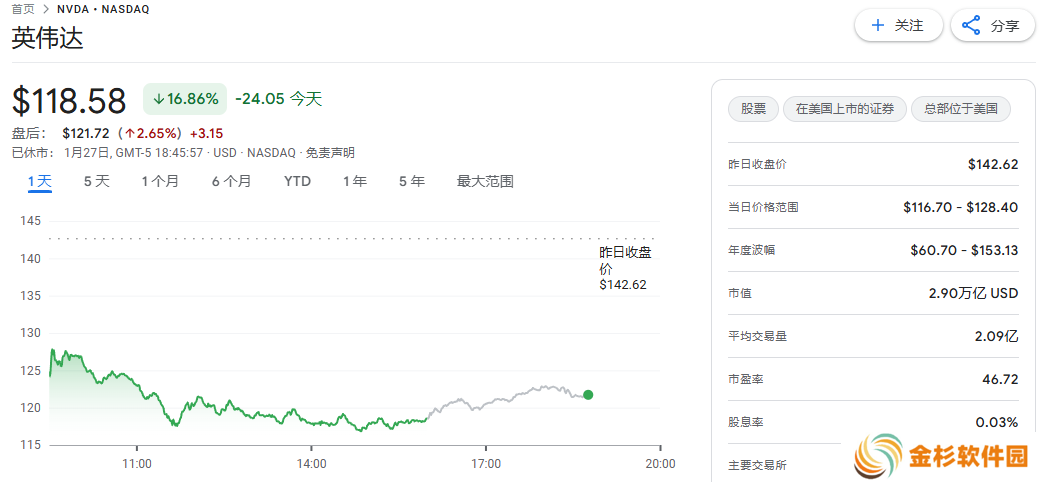Click the 关注 follow button
The height and width of the screenshot is (482, 1041).
point(898,26)
